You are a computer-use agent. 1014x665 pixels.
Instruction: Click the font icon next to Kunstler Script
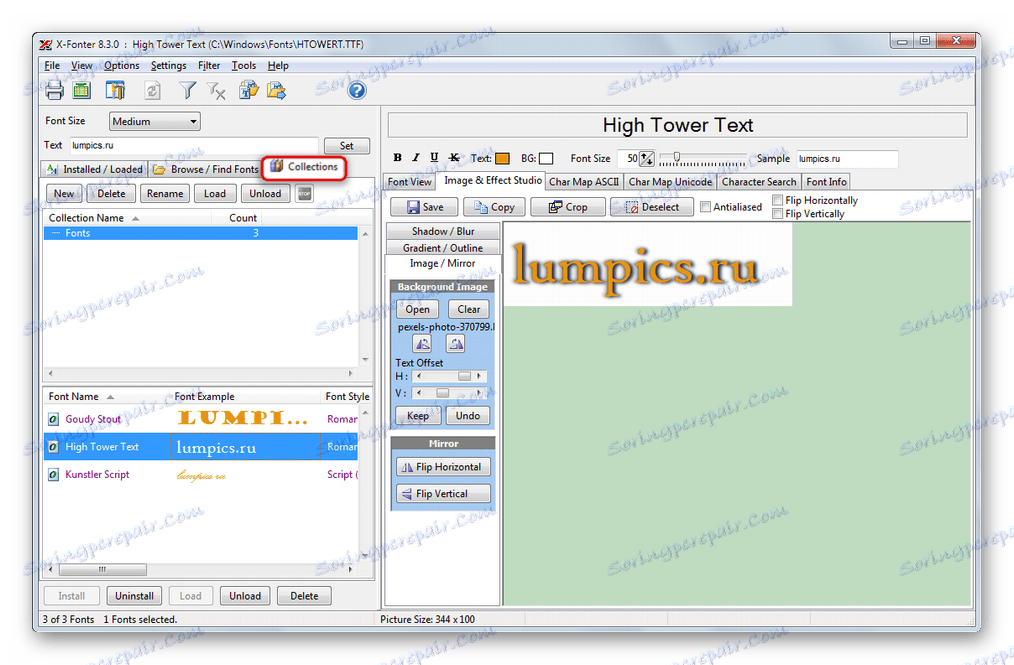[x=54, y=475]
